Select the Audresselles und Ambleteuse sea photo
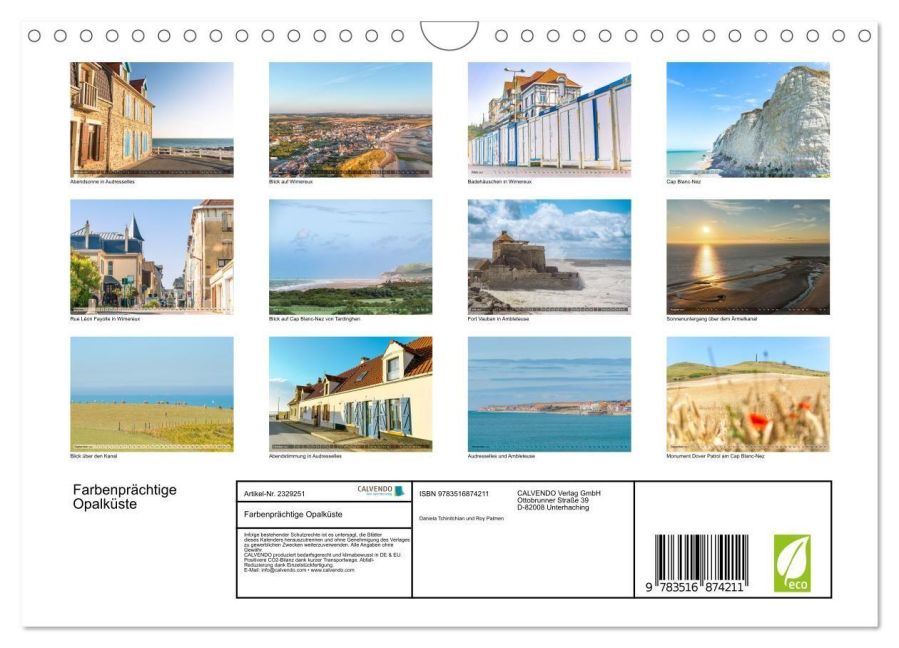Viewport: 899px width, 648px height. [x=549, y=394]
